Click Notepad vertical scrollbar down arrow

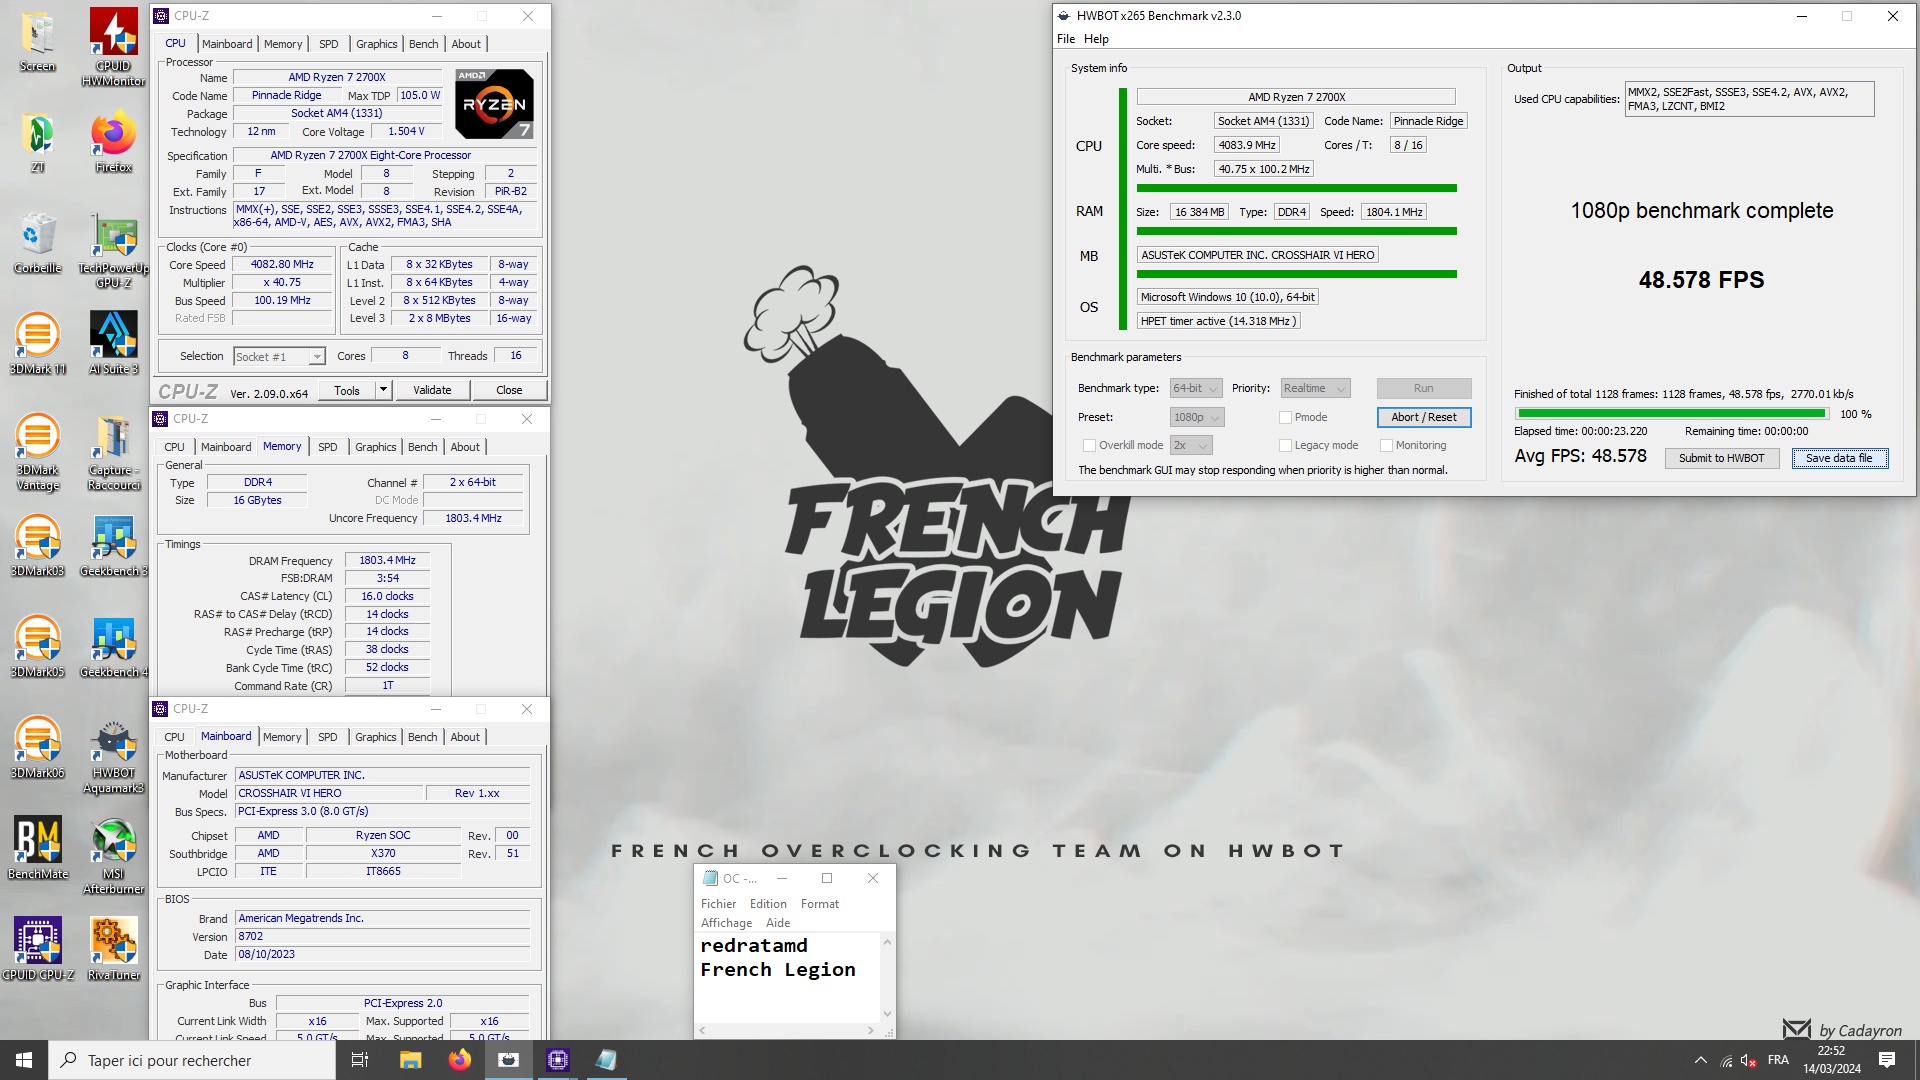point(887,1014)
